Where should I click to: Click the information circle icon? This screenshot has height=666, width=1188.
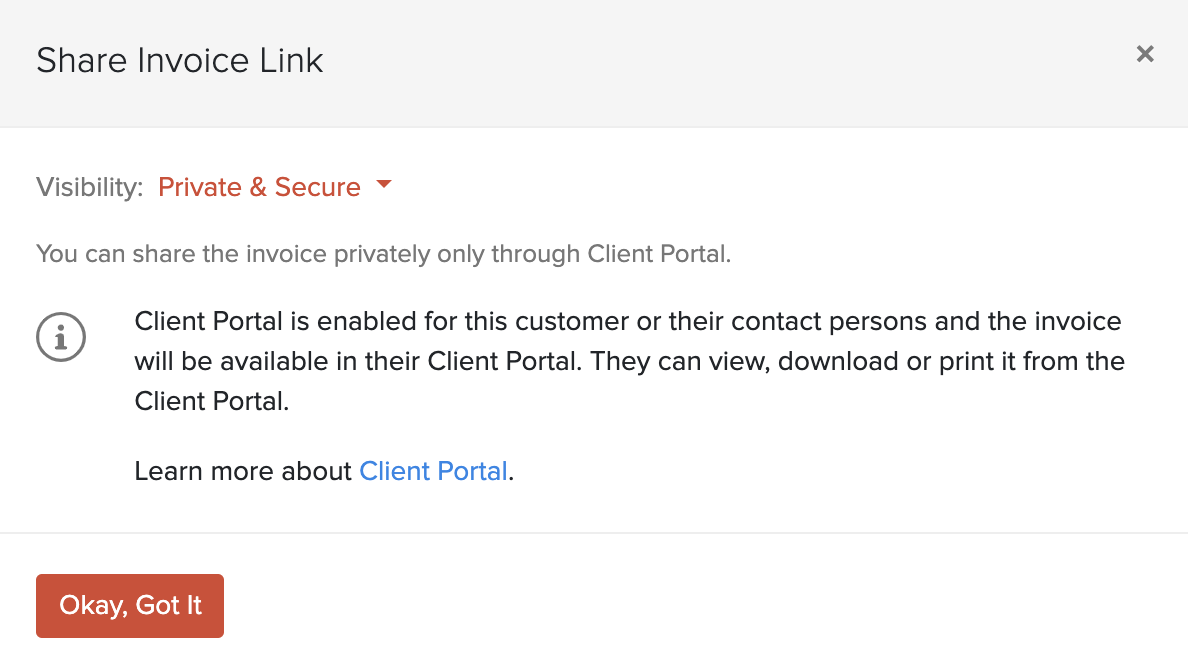pos(61,337)
